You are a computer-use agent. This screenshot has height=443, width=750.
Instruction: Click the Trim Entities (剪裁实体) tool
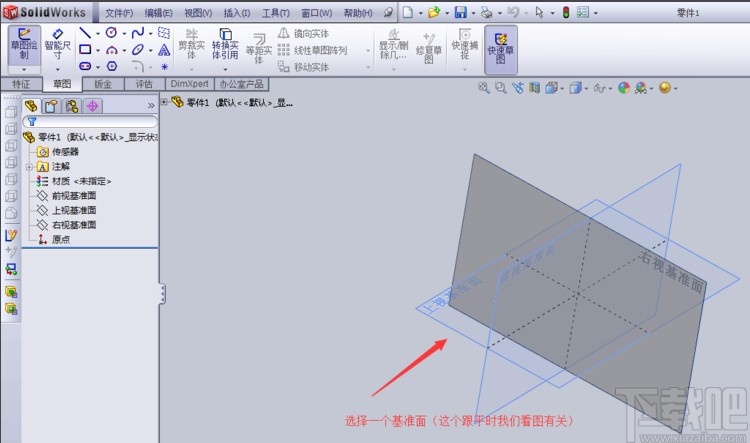[191, 44]
